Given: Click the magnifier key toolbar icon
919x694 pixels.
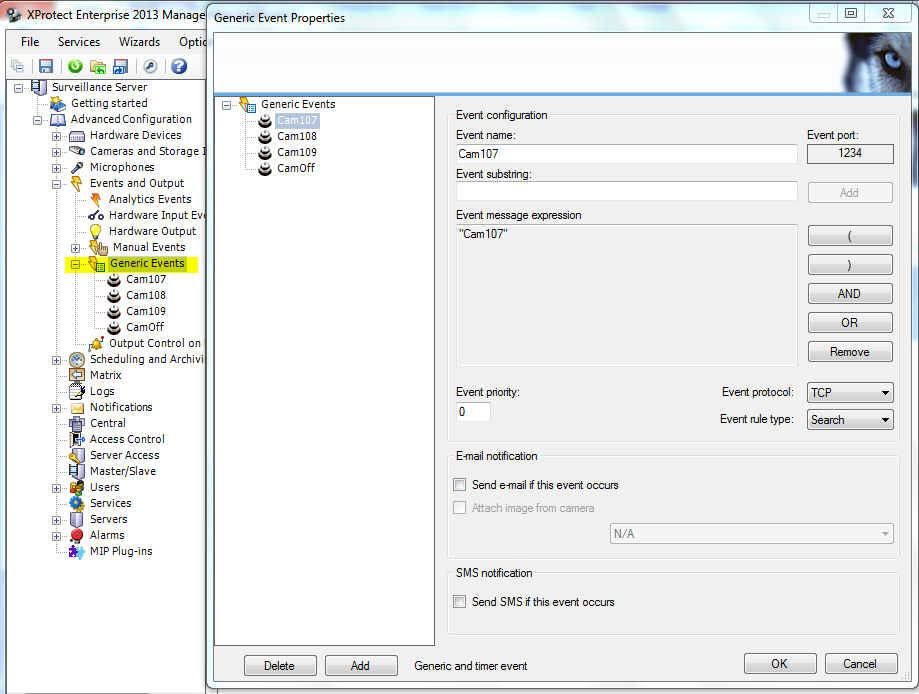Looking at the screenshot, I should 150,66.
